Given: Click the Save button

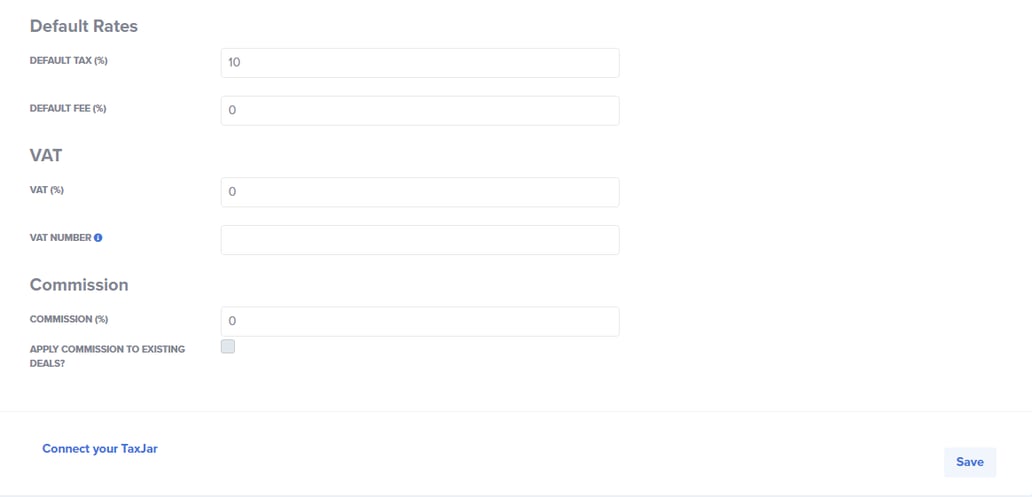Looking at the screenshot, I should point(969,462).
